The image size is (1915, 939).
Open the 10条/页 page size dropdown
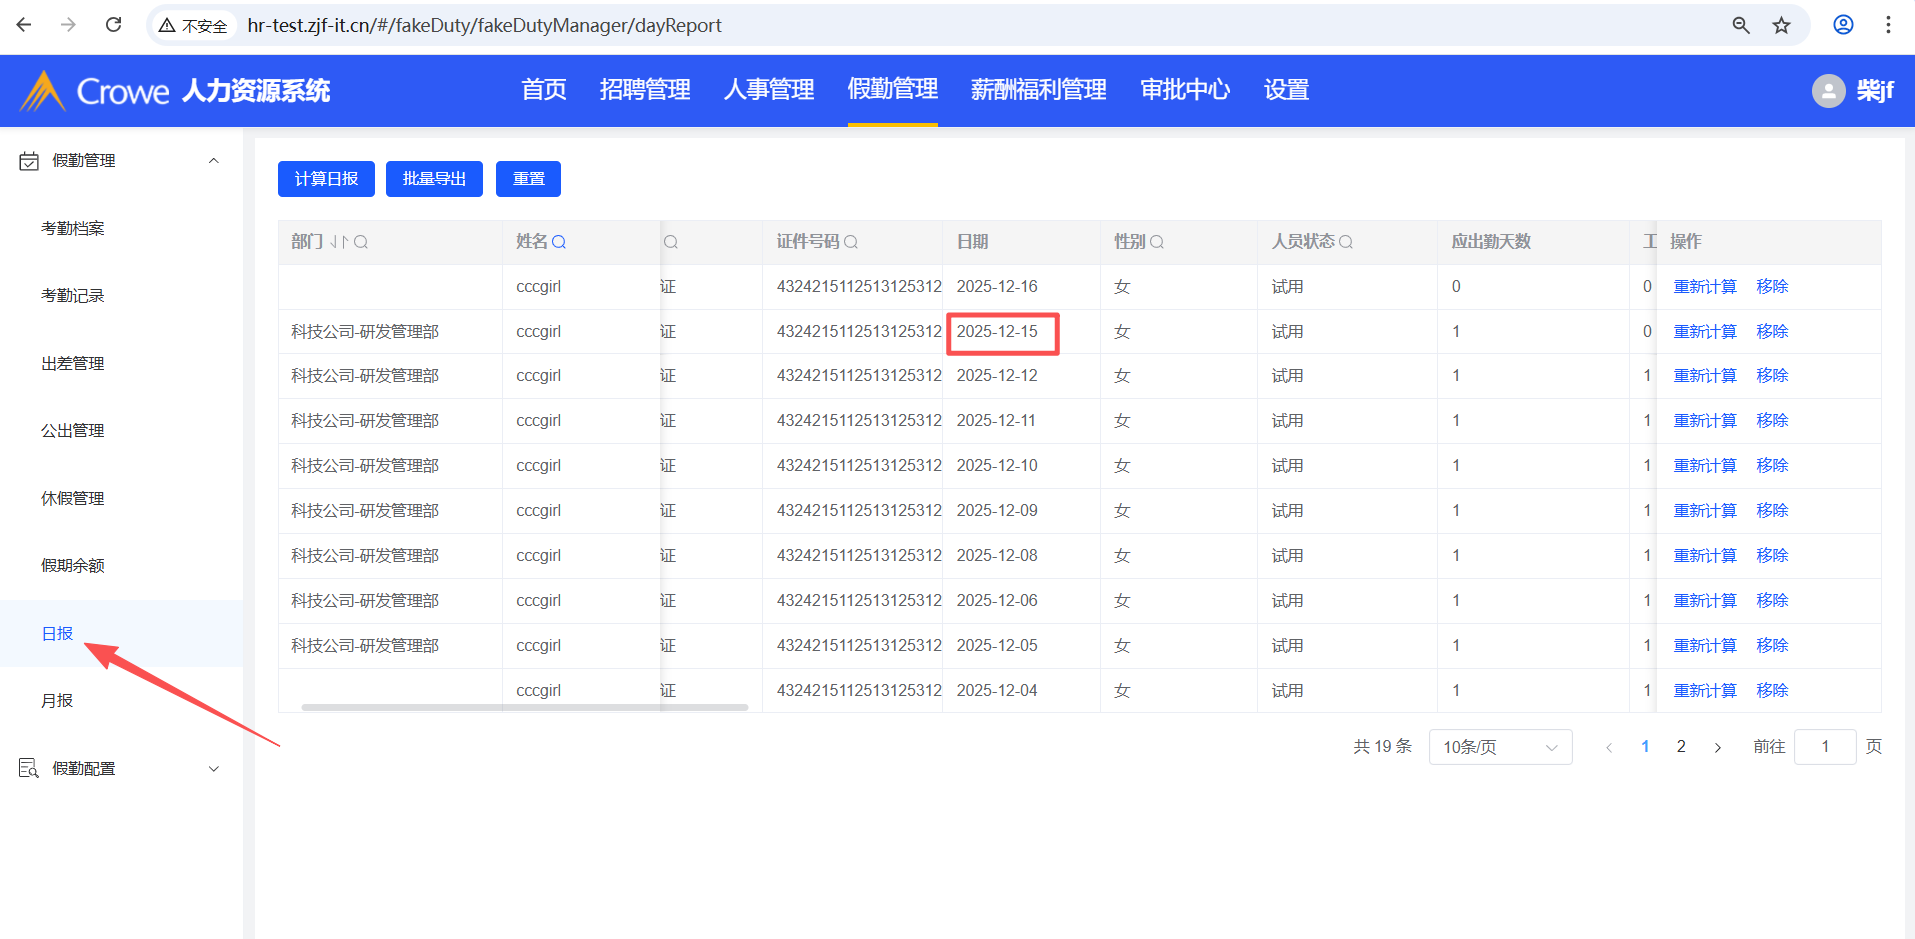(x=1500, y=747)
